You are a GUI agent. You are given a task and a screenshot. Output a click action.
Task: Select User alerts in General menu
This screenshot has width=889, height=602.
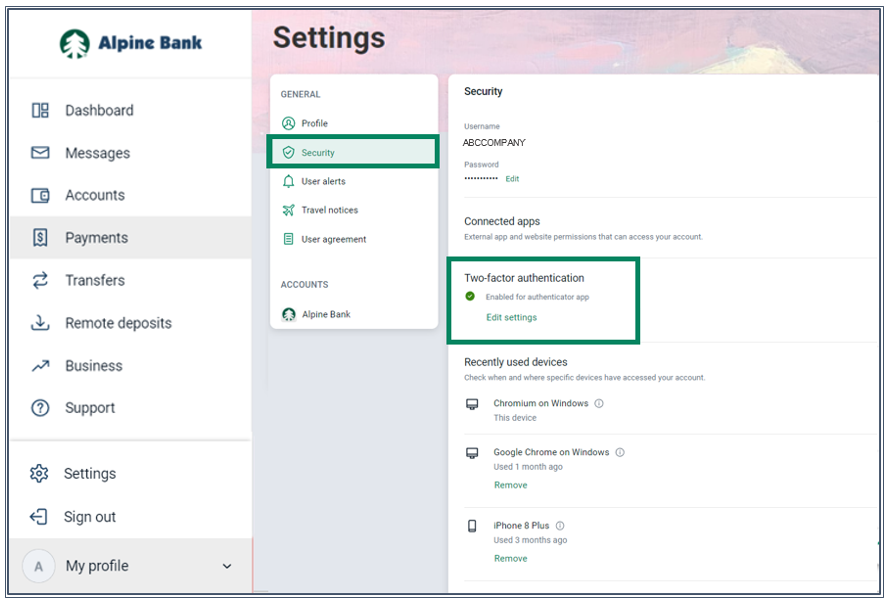[x=323, y=182]
